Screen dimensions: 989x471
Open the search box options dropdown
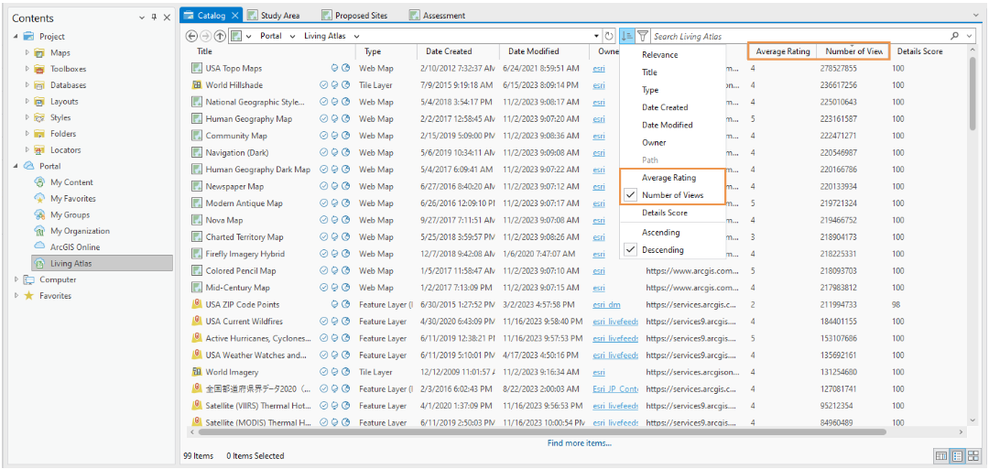coord(970,36)
